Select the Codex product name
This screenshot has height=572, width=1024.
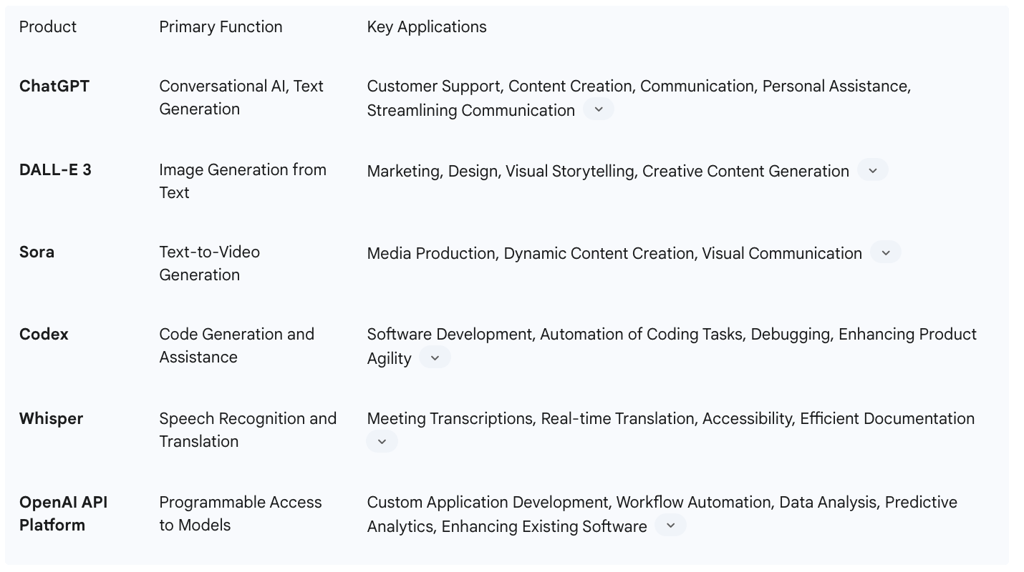click(x=44, y=334)
